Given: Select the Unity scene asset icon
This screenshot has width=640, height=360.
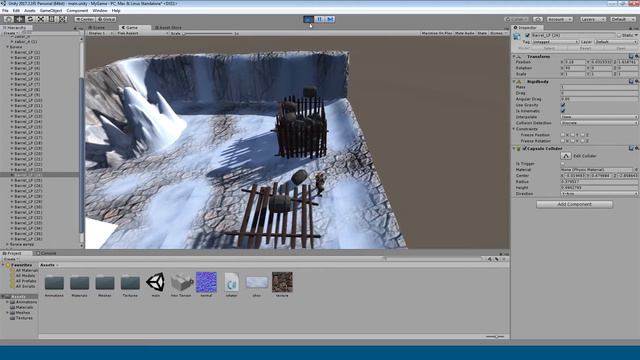Looking at the screenshot, I should 156,282.
